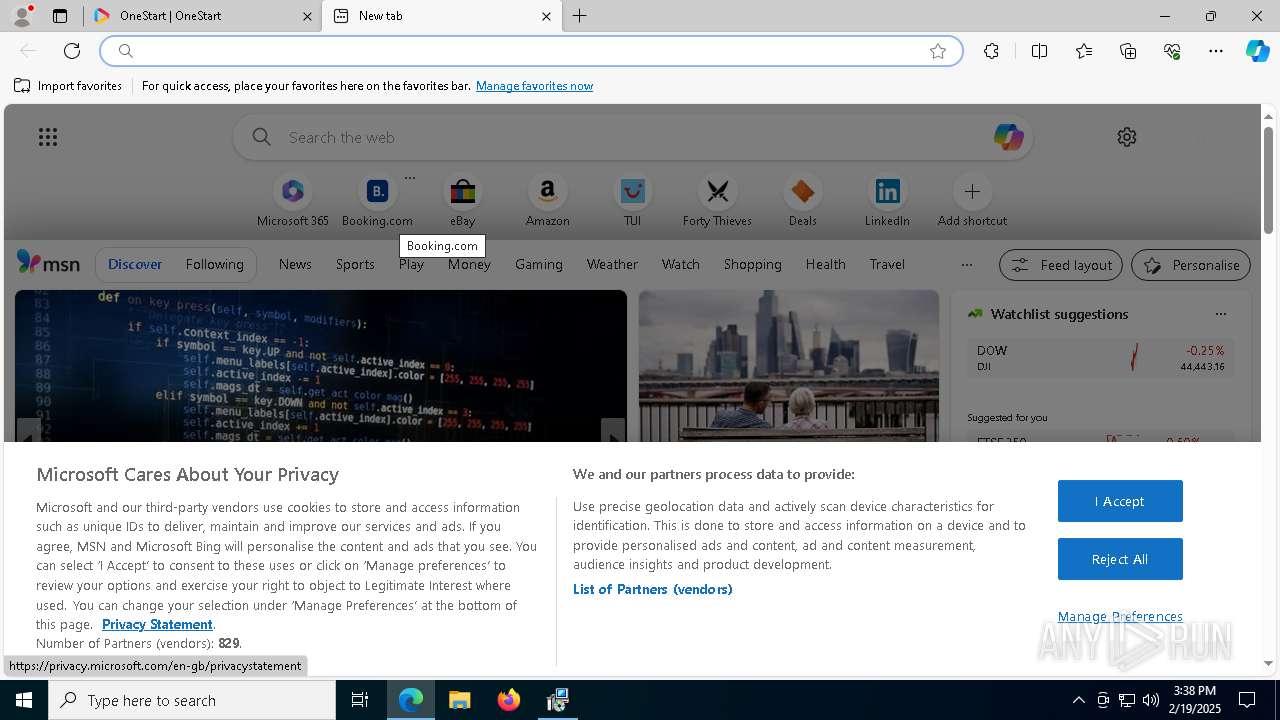Open the Favorites list icon
1280x720 pixels.
(1084, 51)
